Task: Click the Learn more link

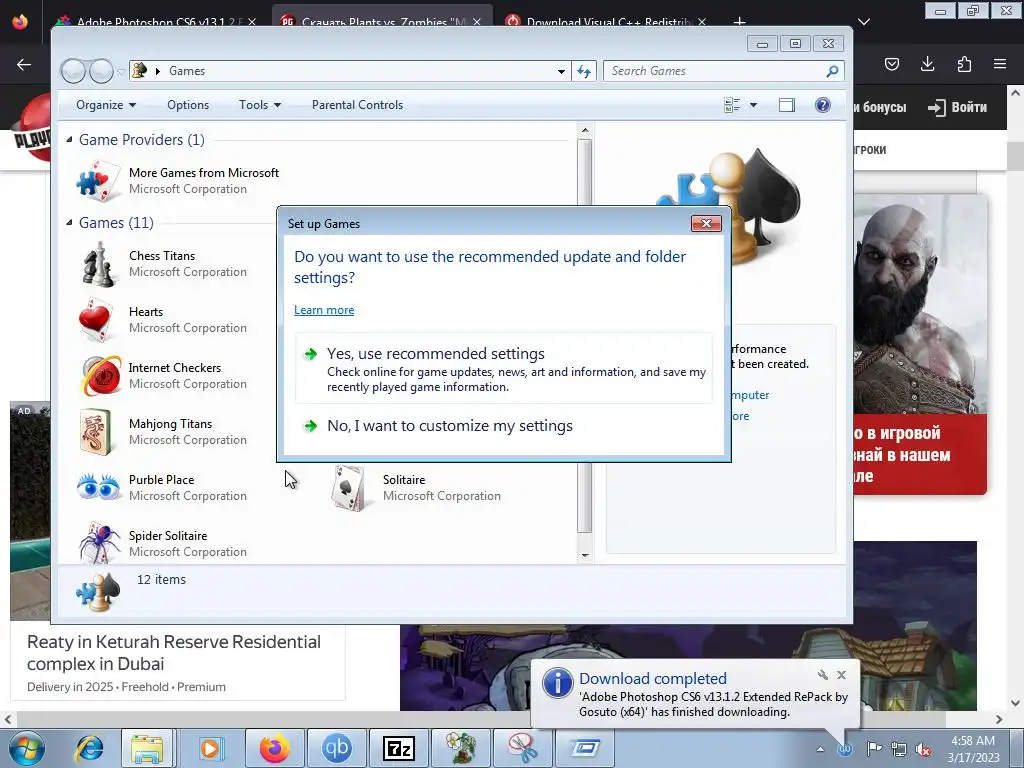Action: click(x=324, y=310)
